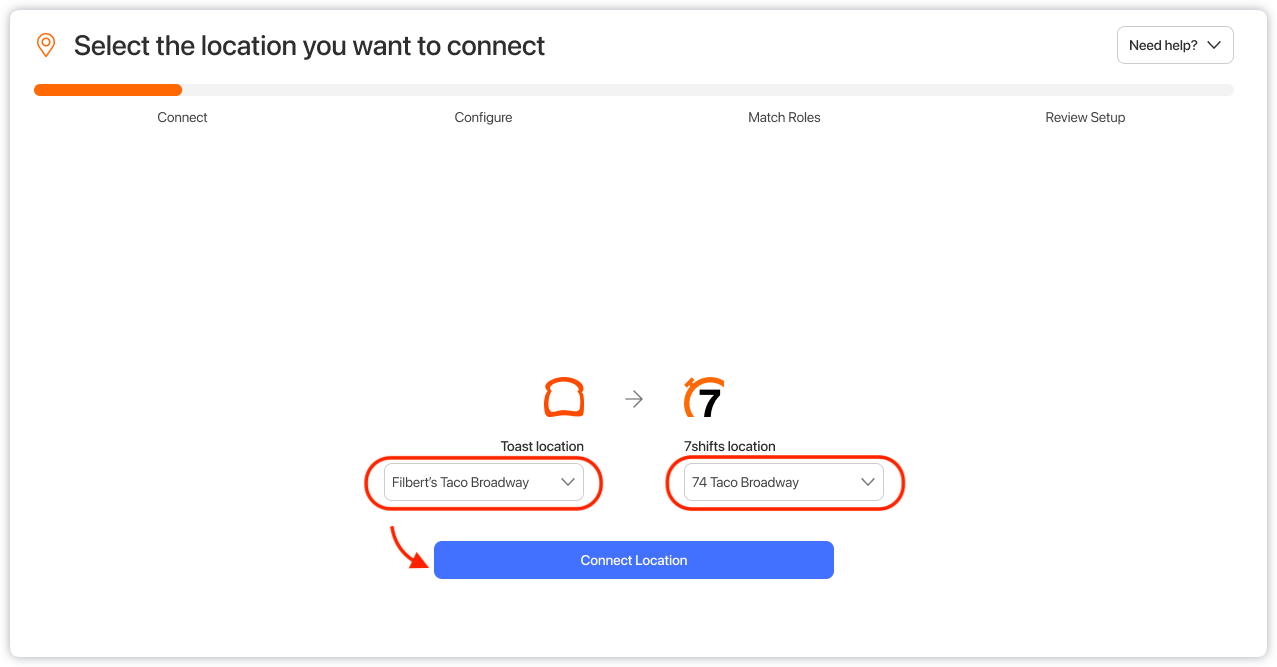The height and width of the screenshot is (667, 1277).
Task: Click the chevron inside 7shifts location selector
Action: coord(868,482)
